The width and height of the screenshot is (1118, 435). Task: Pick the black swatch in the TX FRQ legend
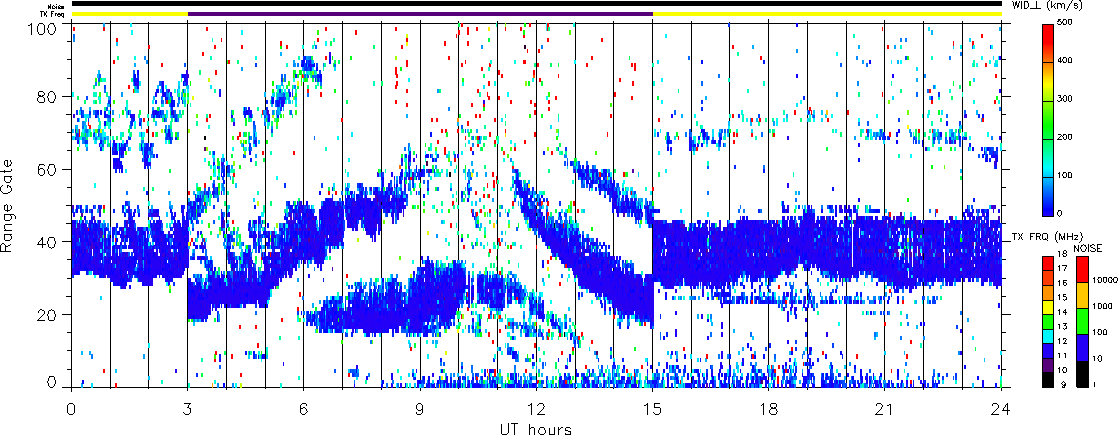[1047, 379]
